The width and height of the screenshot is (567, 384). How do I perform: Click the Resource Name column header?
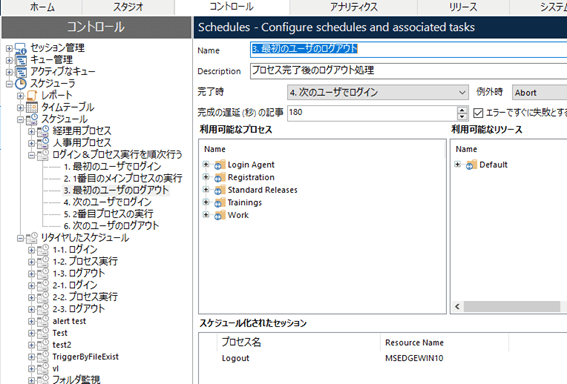444,342
